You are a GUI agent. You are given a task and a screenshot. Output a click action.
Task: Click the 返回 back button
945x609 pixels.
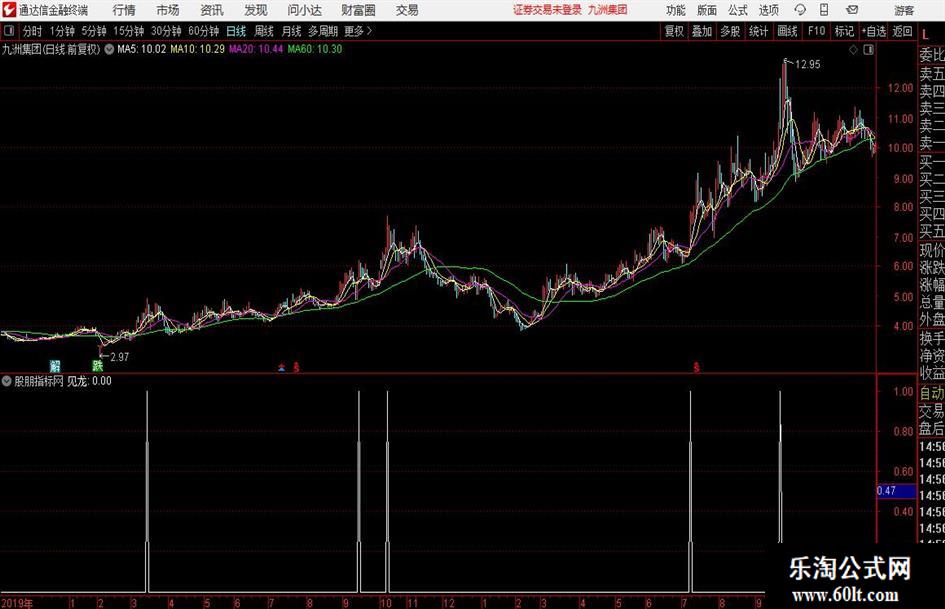(x=902, y=31)
